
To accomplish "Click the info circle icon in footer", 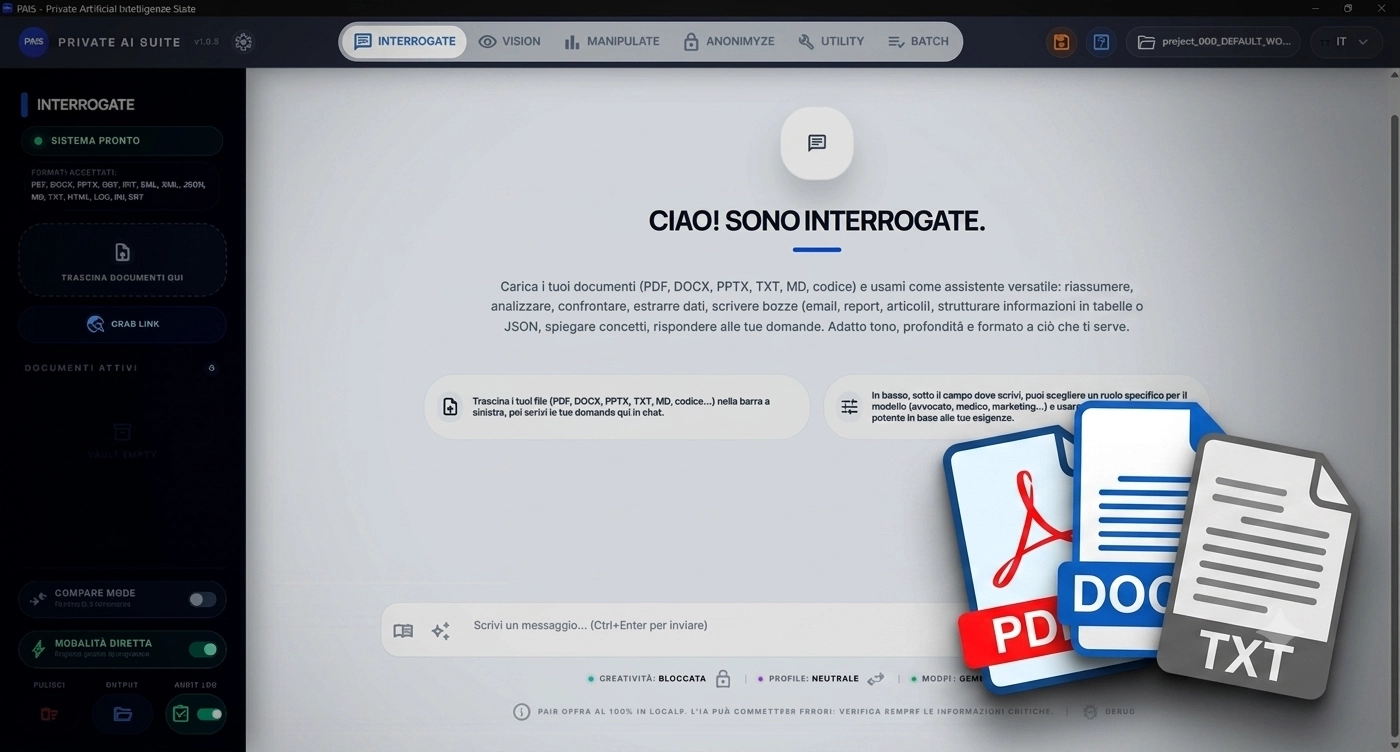I will 521,712.
